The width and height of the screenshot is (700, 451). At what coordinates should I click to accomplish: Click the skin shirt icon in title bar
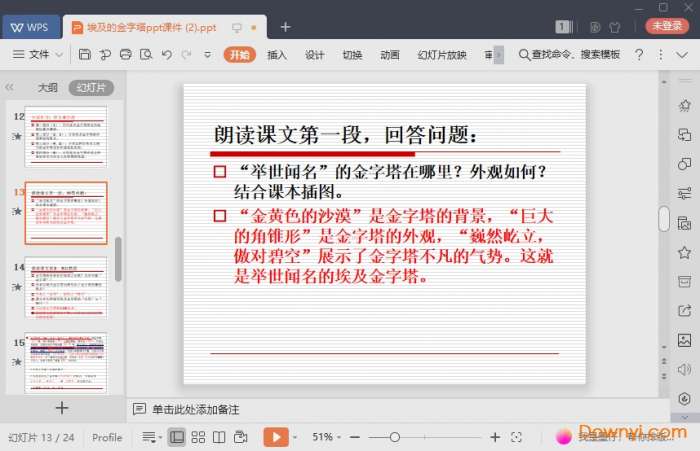coord(615,27)
